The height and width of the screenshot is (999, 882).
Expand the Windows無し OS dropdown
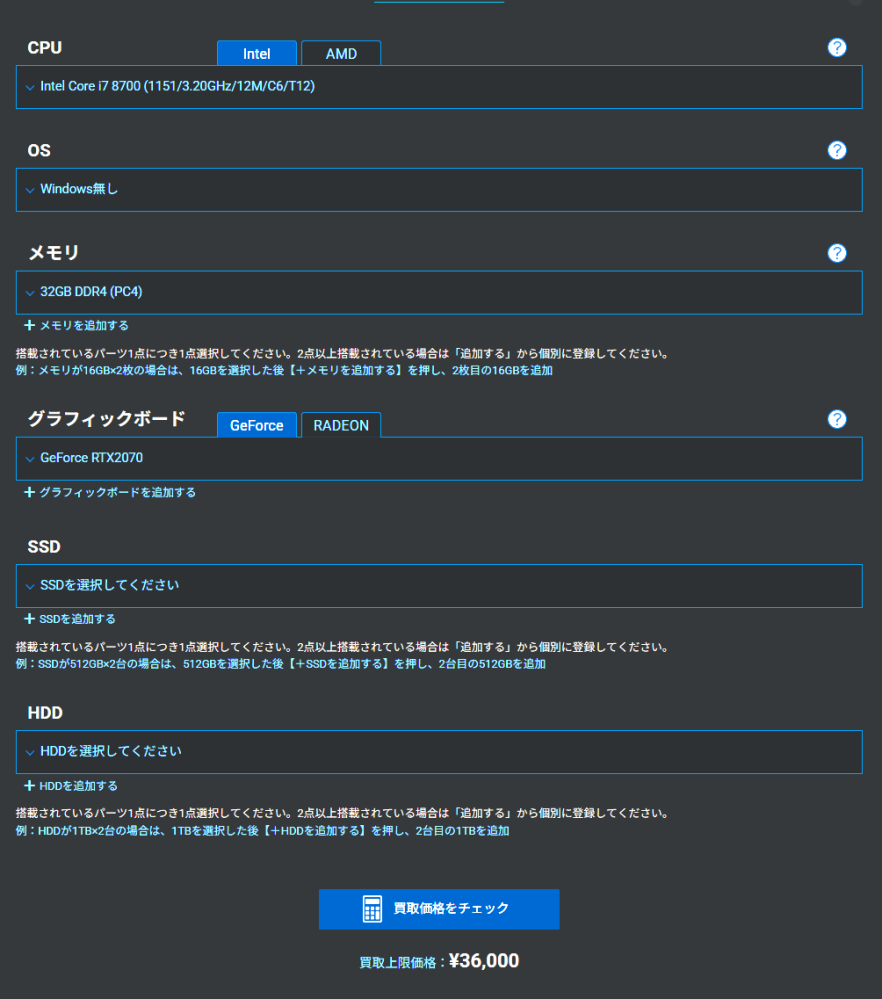(439, 190)
